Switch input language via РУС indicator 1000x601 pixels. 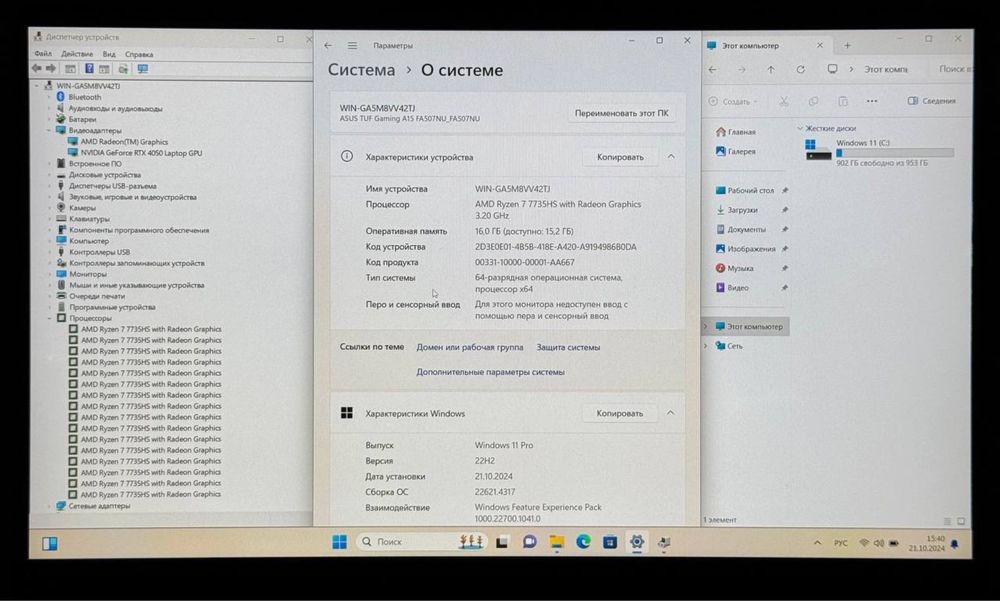pyautogui.click(x=841, y=544)
